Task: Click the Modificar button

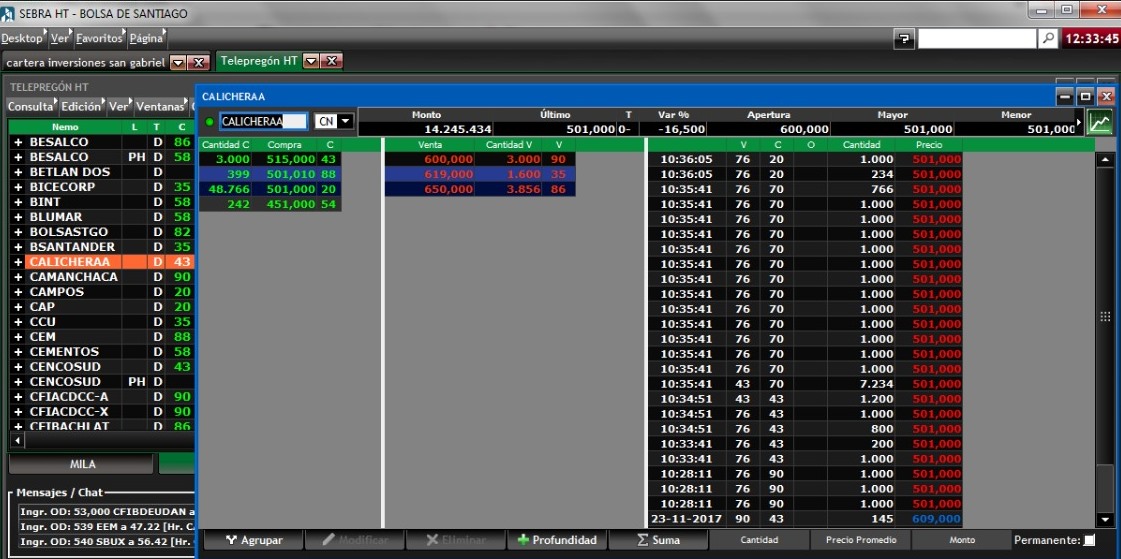Action: click(x=355, y=540)
